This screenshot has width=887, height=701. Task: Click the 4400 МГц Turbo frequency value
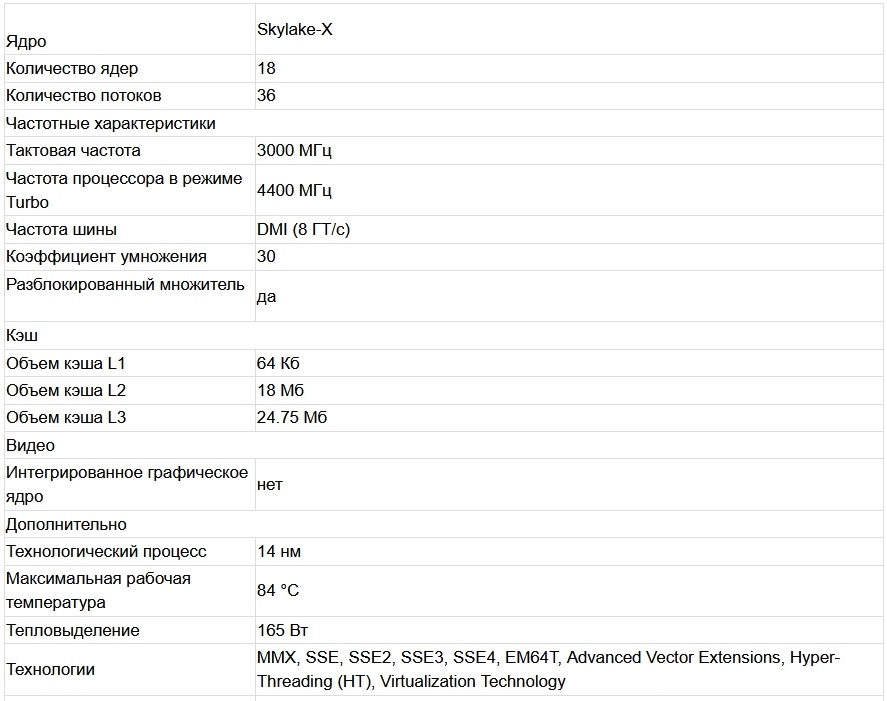[294, 190]
